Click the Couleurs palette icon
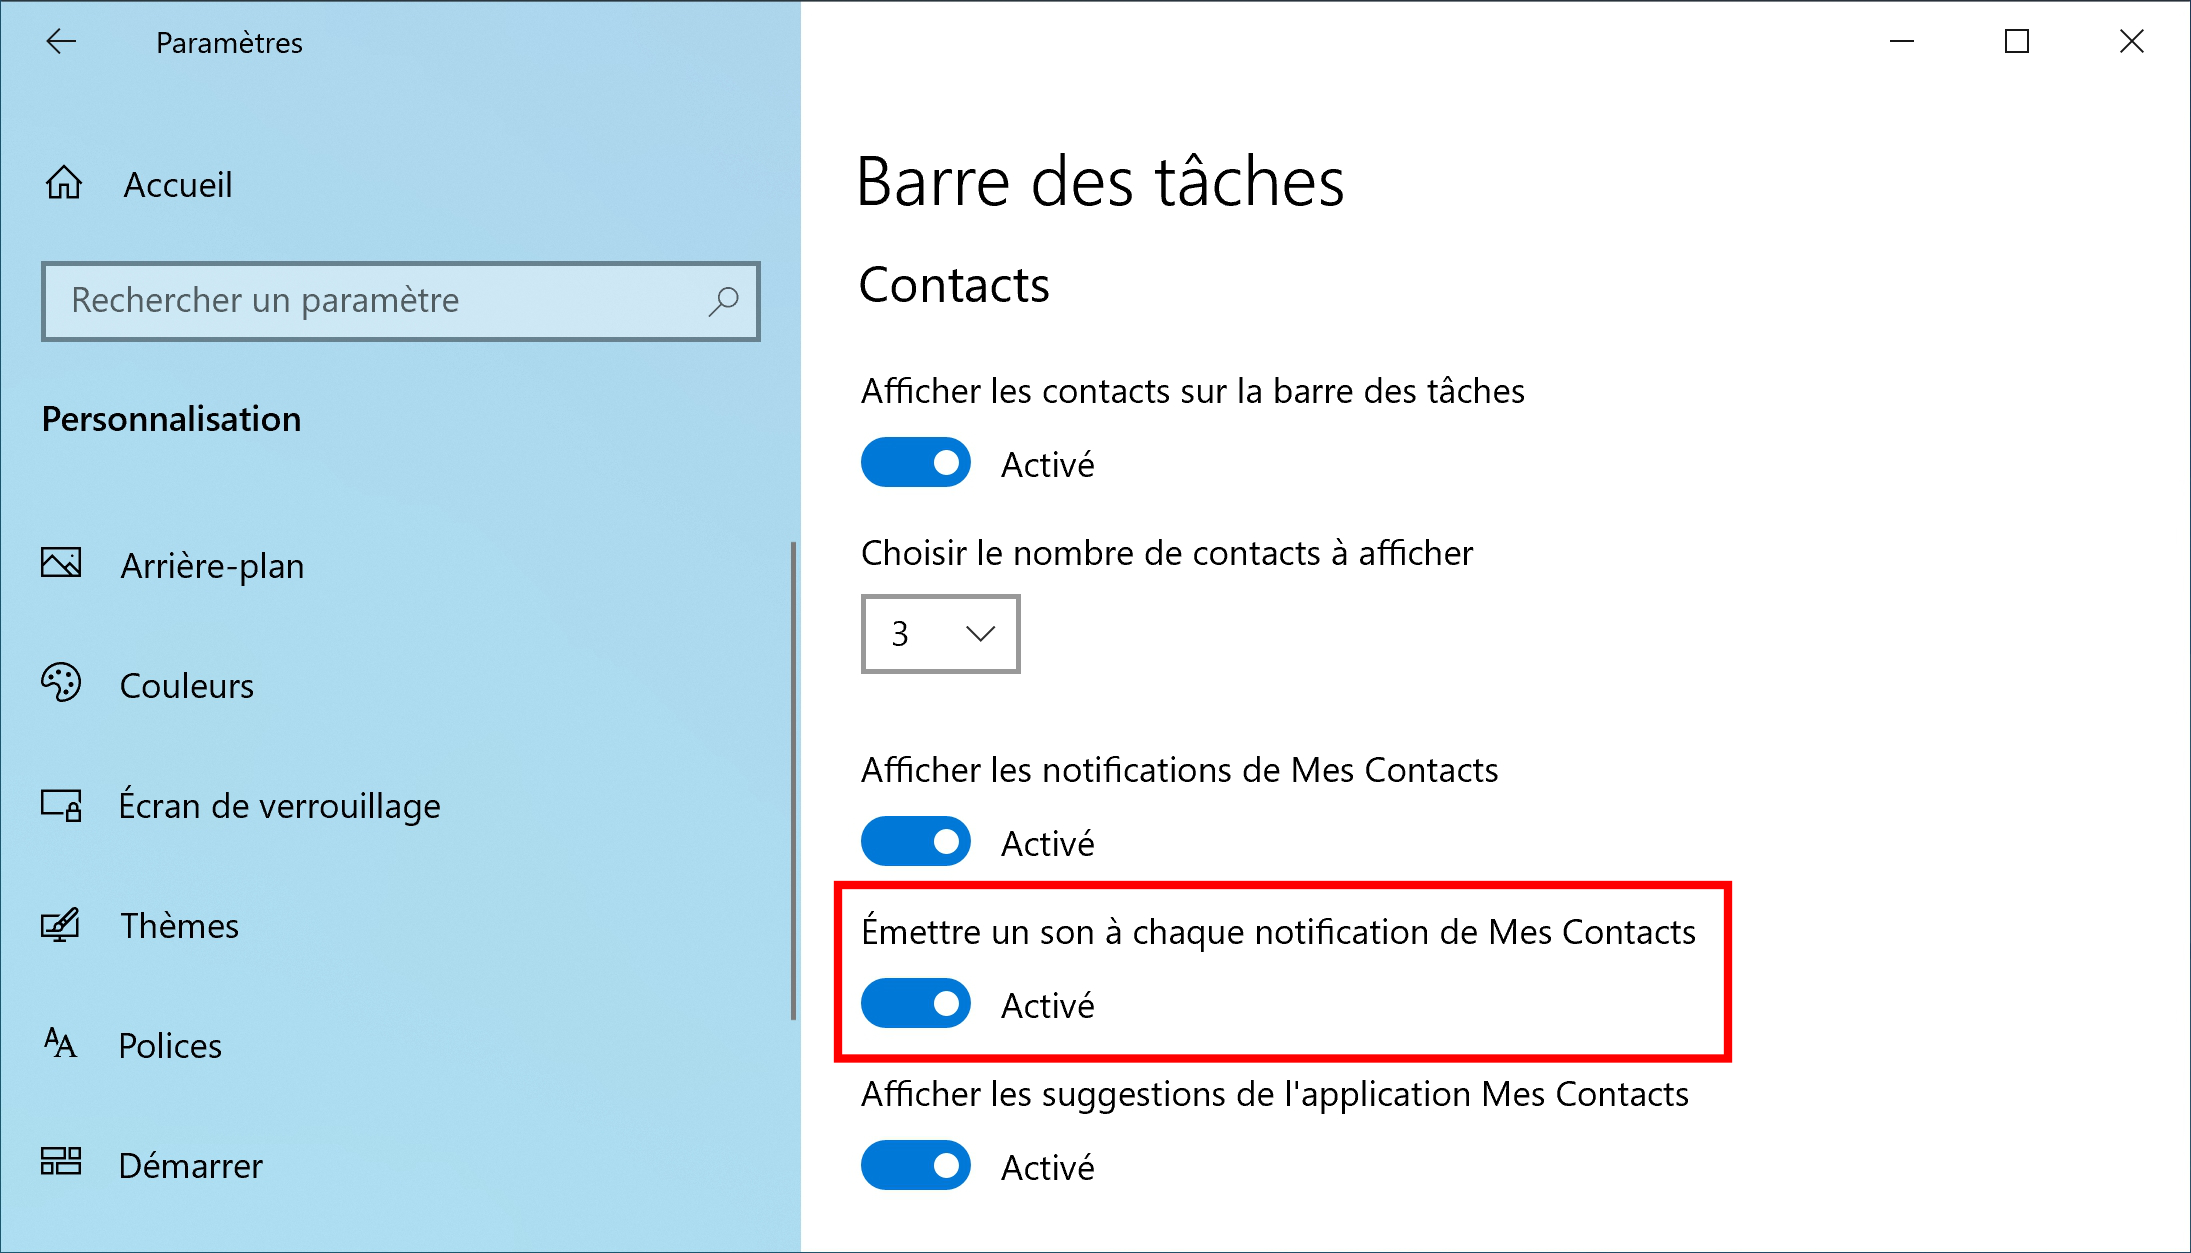This screenshot has height=1253, width=2191. [61, 683]
